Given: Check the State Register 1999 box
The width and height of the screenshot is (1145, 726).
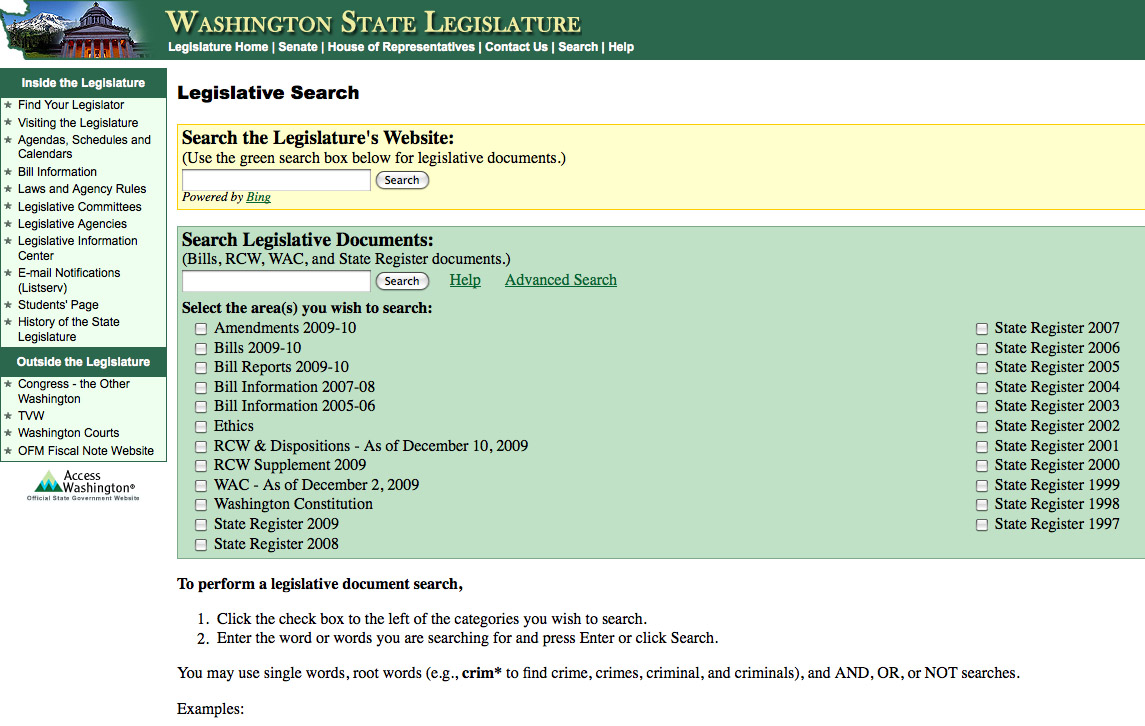Looking at the screenshot, I should click(981, 485).
